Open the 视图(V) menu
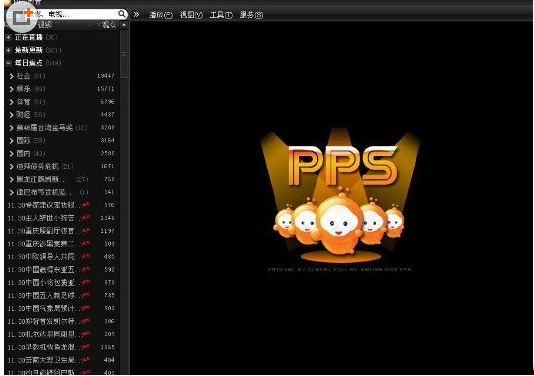 (191, 15)
